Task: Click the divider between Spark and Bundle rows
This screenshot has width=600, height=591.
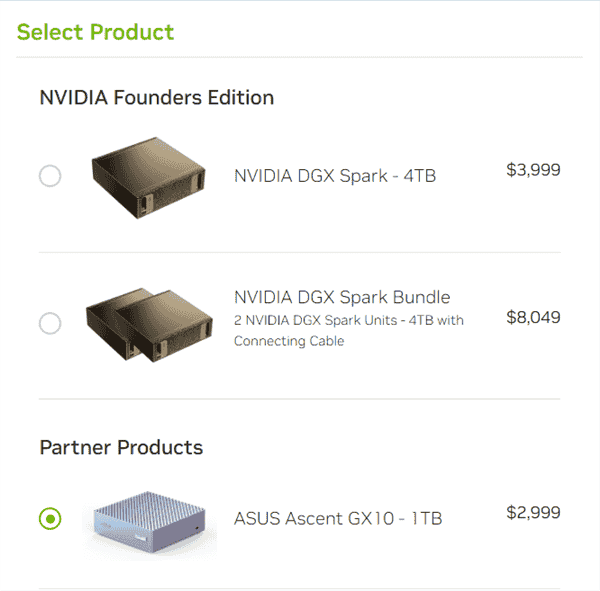Action: click(x=300, y=252)
